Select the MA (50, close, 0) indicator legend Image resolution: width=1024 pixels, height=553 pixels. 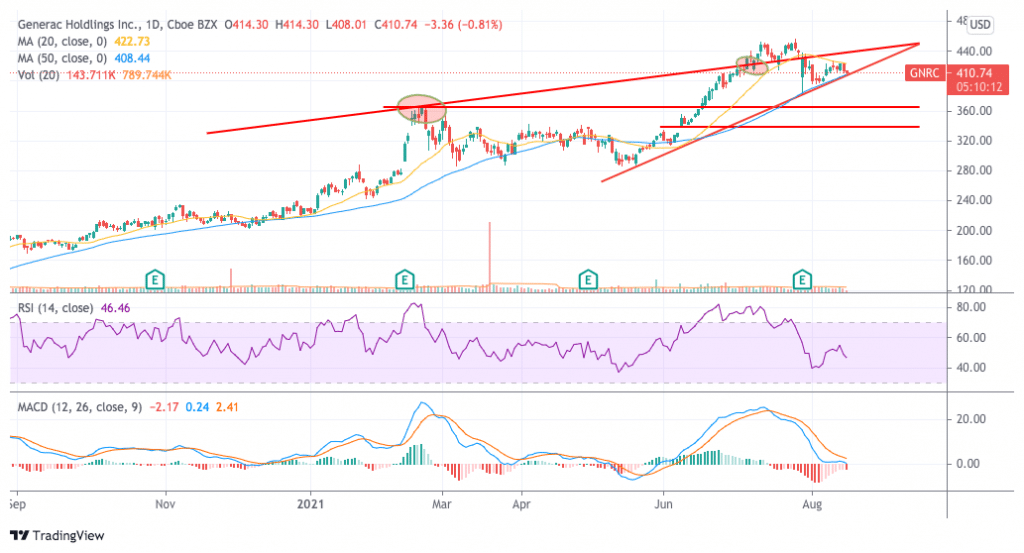pos(62,58)
